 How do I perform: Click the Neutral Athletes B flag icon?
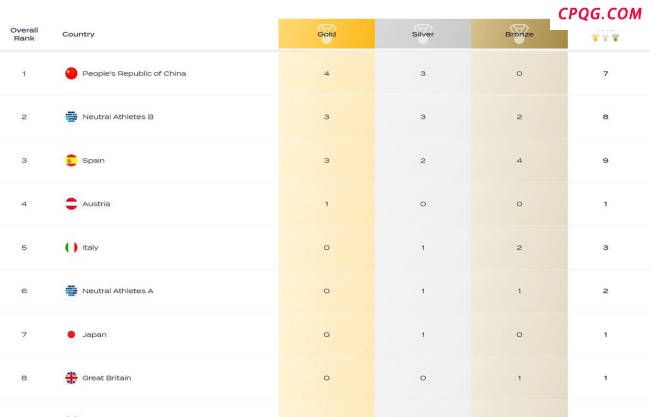point(71,117)
